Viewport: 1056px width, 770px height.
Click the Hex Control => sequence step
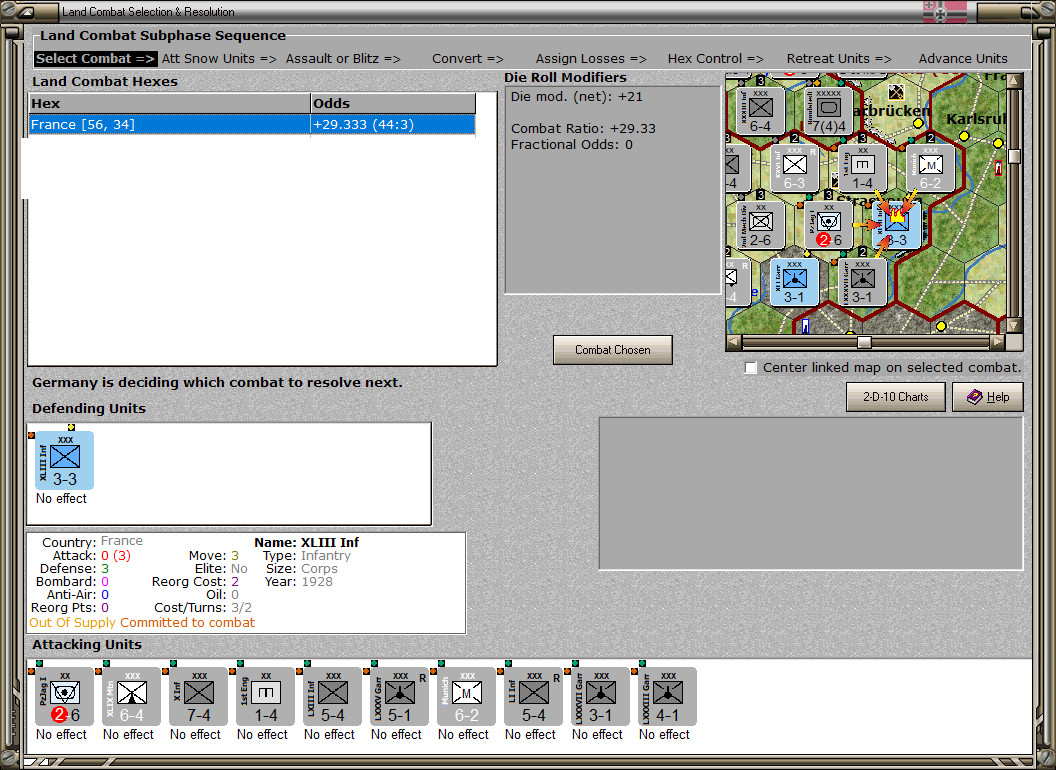715,59
